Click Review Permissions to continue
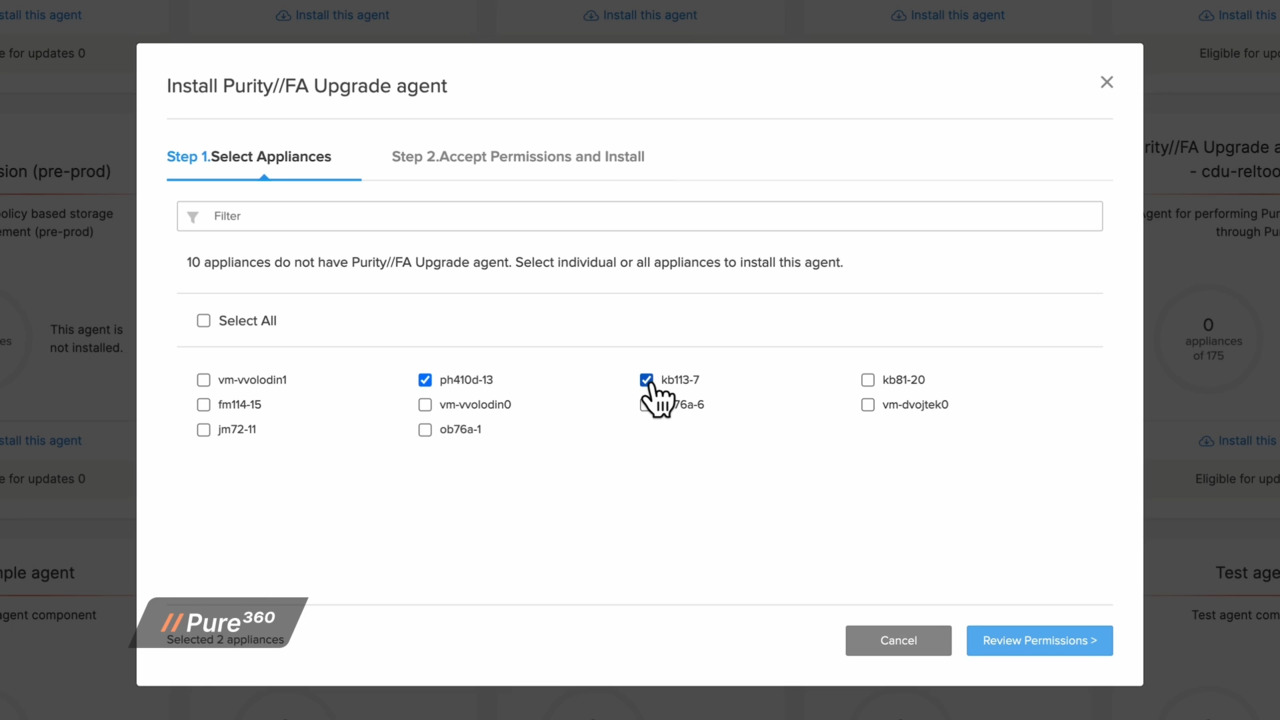1280x720 pixels. pyautogui.click(x=1039, y=641)
